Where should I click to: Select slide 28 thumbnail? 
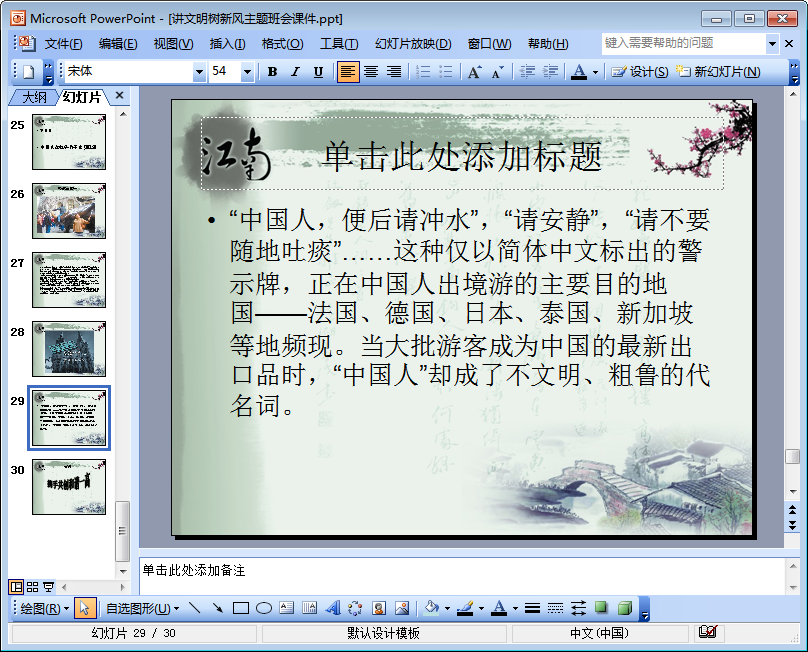69,349
